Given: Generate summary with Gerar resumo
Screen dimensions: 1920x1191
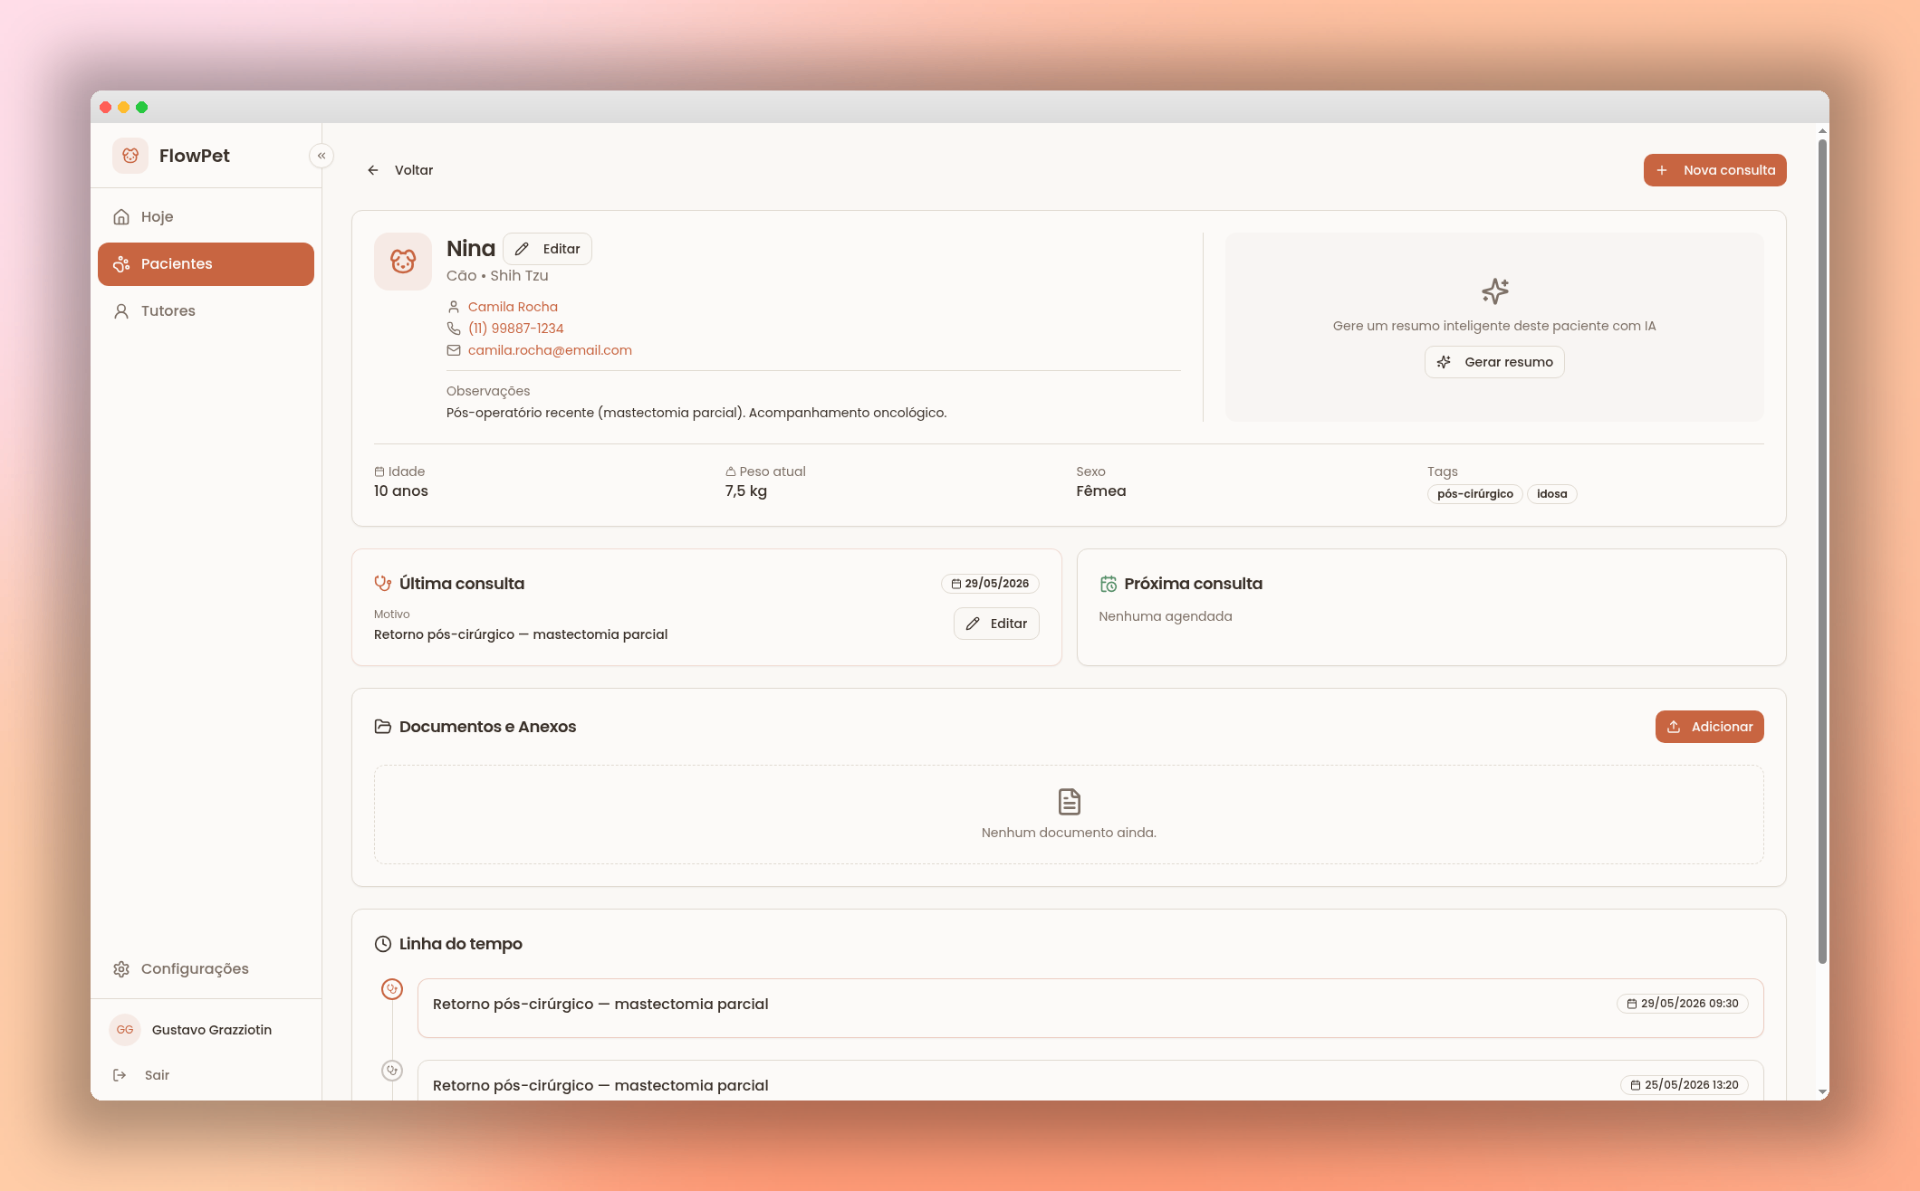Looking at the screenshot, I should click(1494, 362).
